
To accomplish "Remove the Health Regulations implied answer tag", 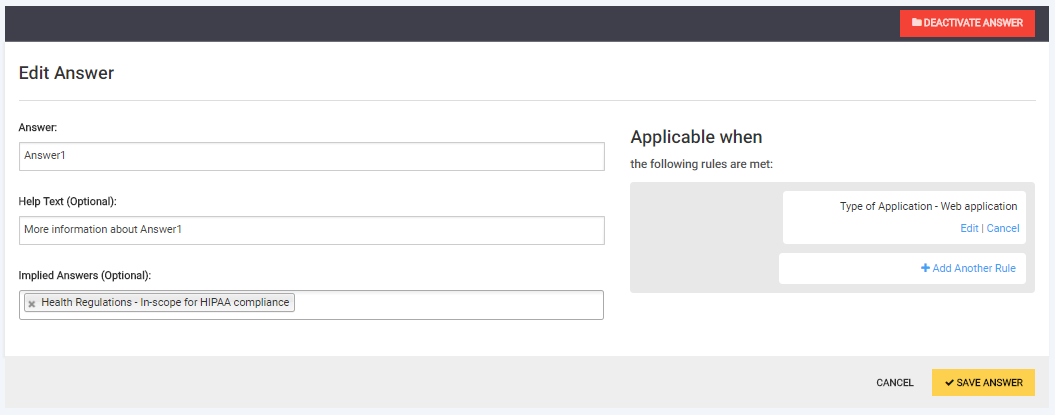I will [x=32, y=303].
